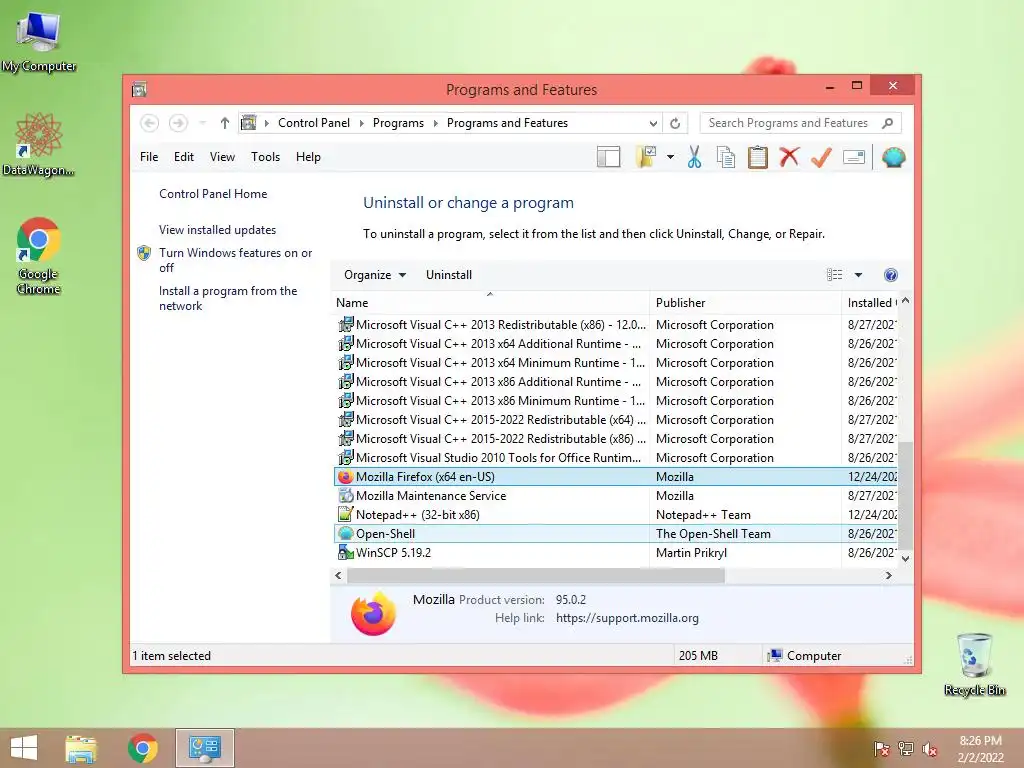Sort by the Publisher column header
Screen dimensions: 1024x768
click(x=745, y=302)
